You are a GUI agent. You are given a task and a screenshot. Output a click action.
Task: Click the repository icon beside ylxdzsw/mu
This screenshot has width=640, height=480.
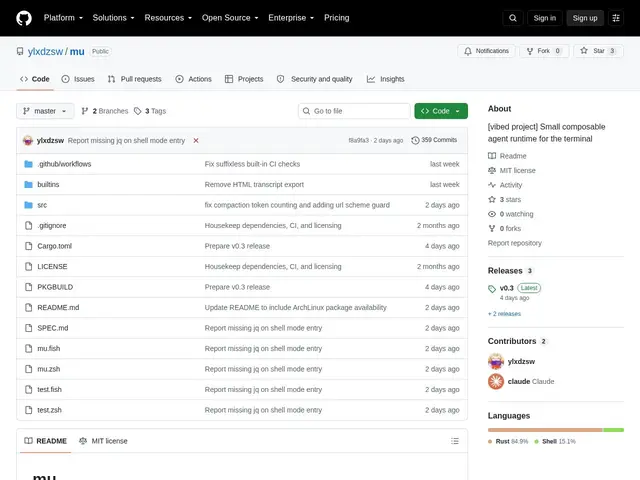point(20,51)
